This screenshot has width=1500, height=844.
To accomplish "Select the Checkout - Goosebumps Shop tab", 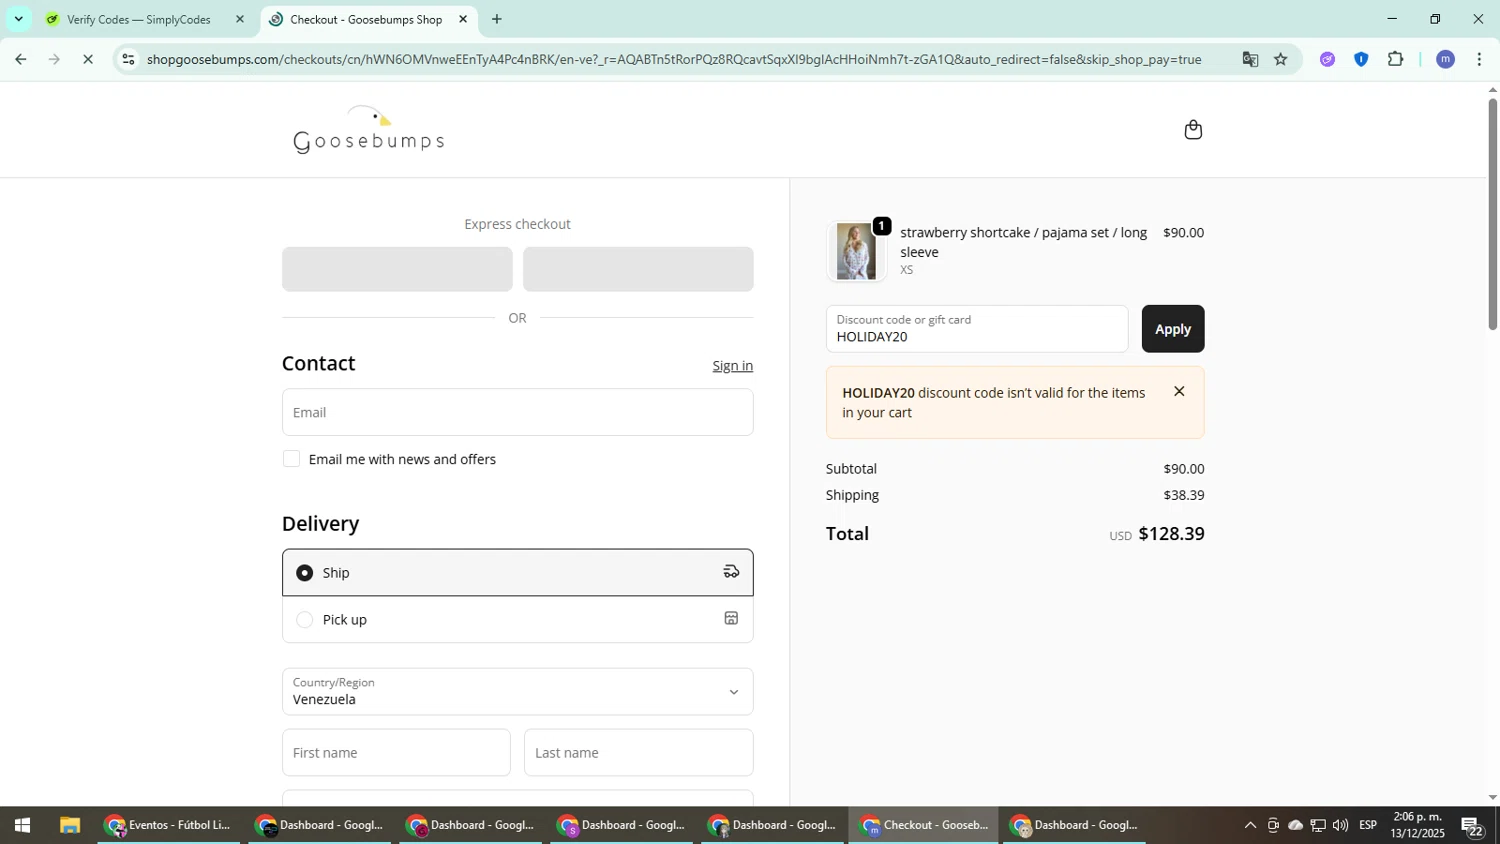I will click(369, 19).
